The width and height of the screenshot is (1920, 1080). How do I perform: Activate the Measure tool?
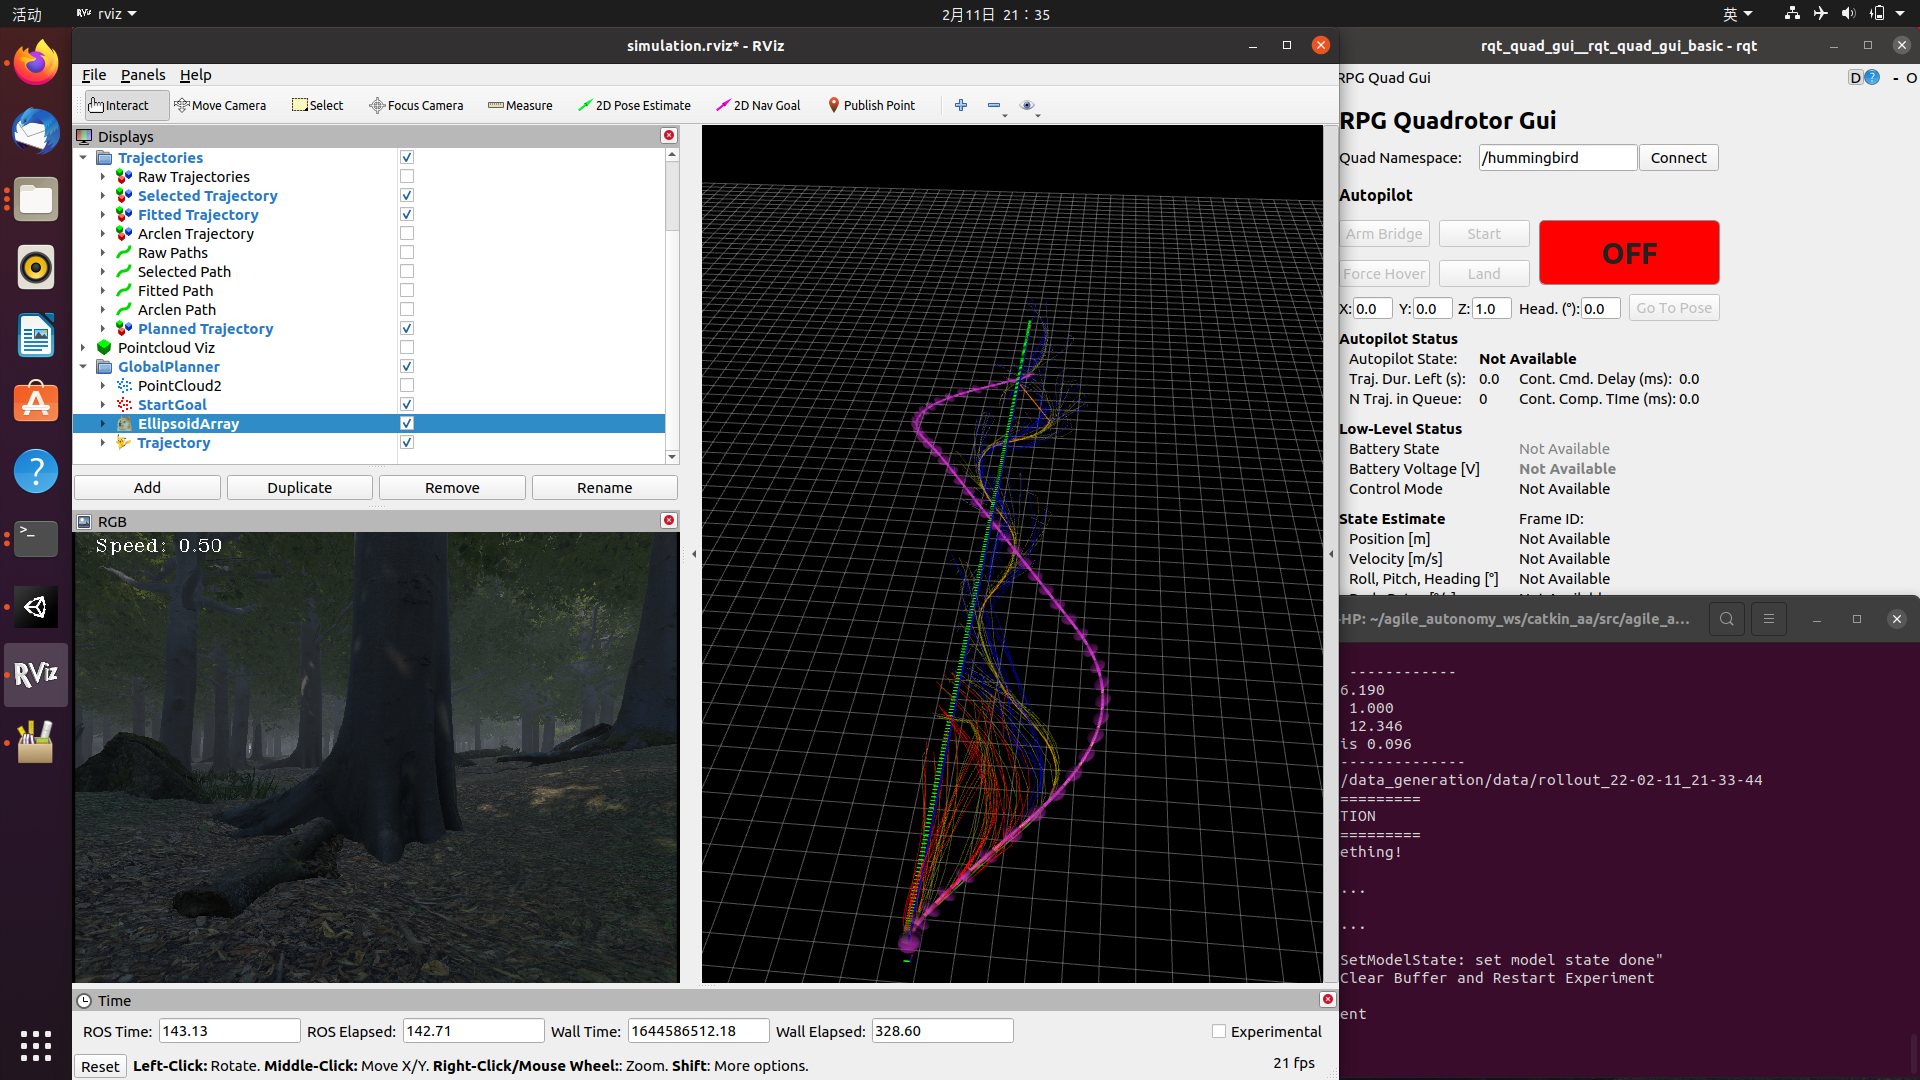(520, 105)
